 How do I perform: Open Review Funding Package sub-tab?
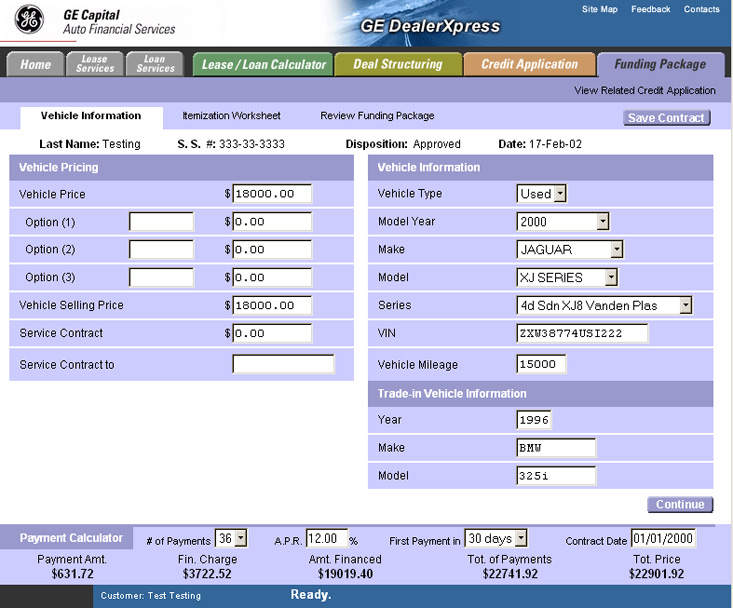click(x=377, y=115)
